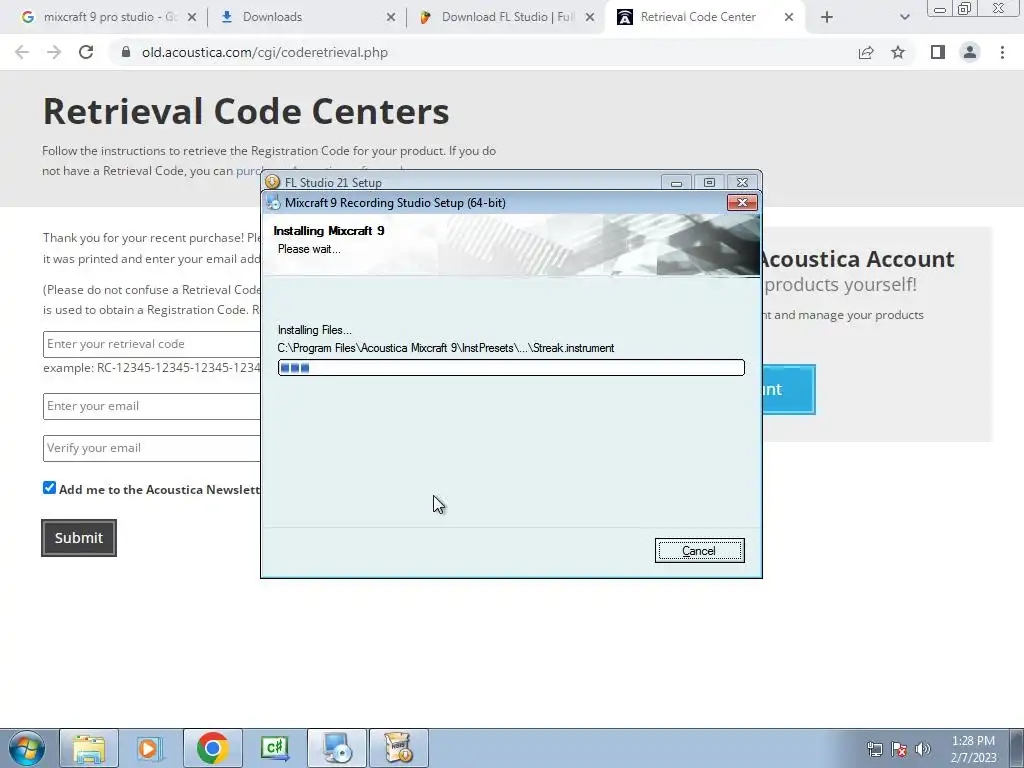Click the FL Studio setup taskbar icon
Image resolution: width=1024 pixels, height=768 pixels.
pos(399,748)
